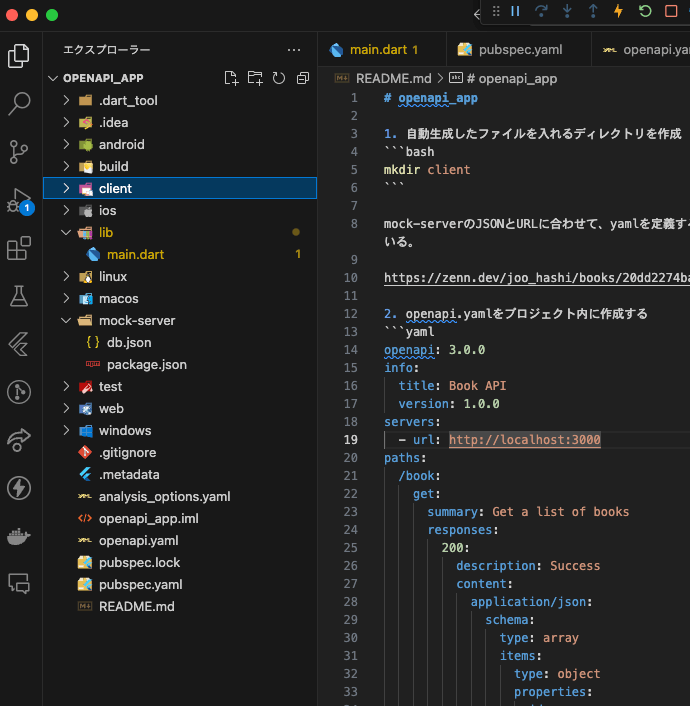Open the Extensions view icon

click(x=19, y=248)
